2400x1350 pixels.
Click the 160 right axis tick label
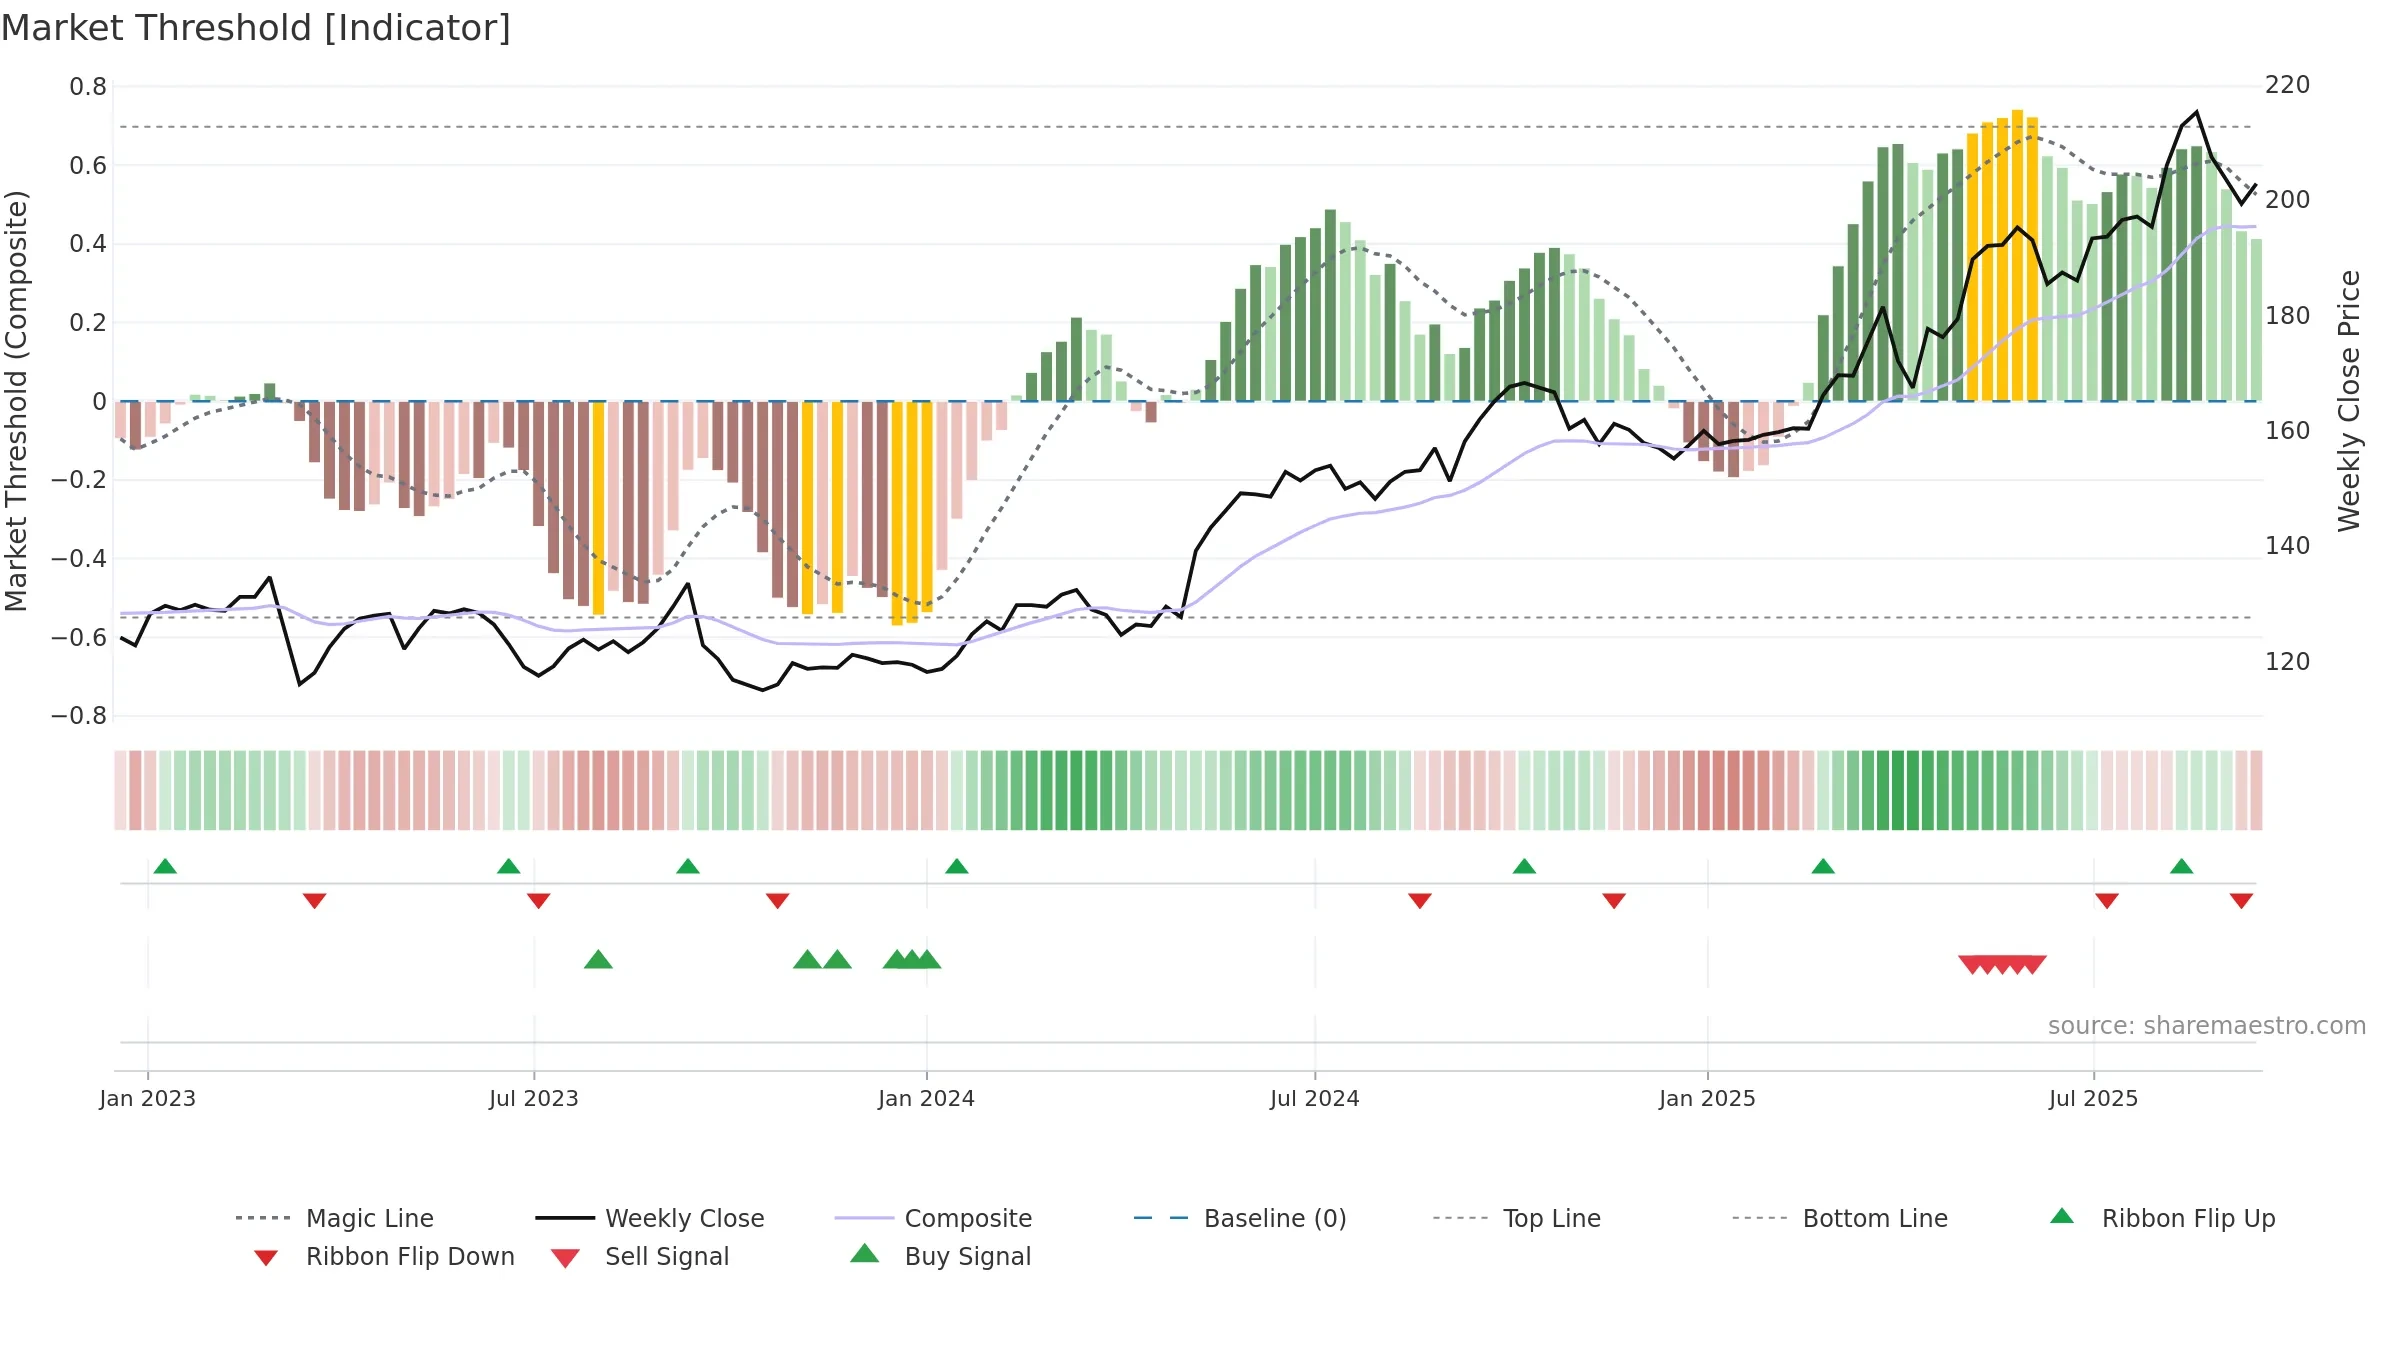tap(2288, 431)
